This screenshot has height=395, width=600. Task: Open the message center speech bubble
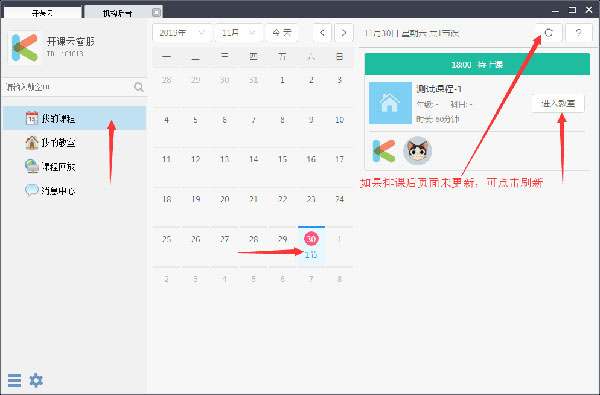coord(32,190)
